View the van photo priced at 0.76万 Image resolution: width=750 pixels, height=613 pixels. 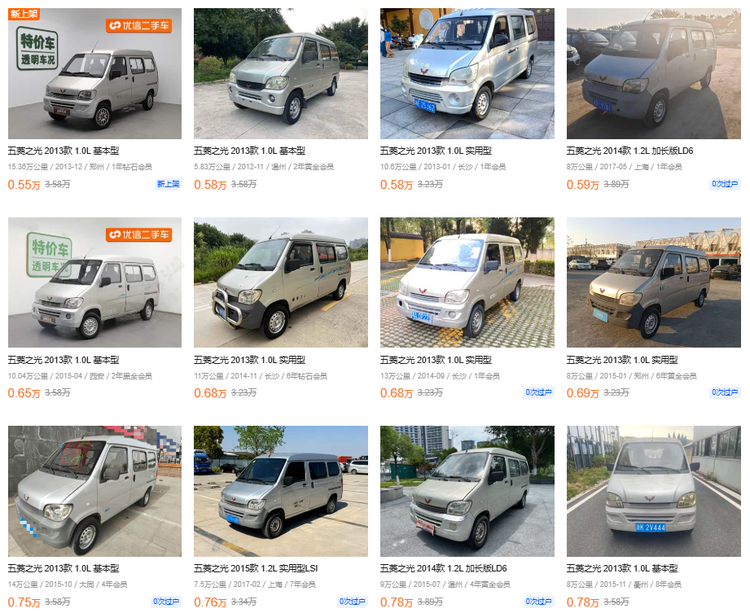[x=281, y=491]
